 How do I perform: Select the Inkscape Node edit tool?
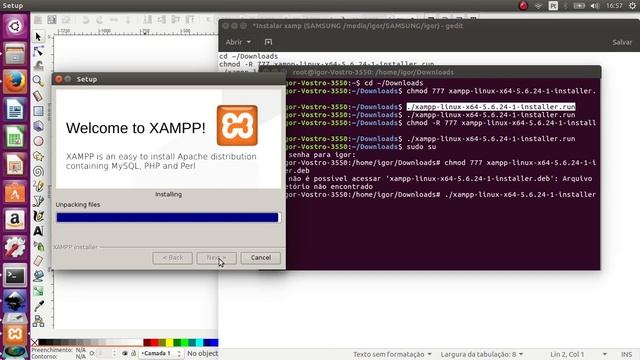point(38,51)
